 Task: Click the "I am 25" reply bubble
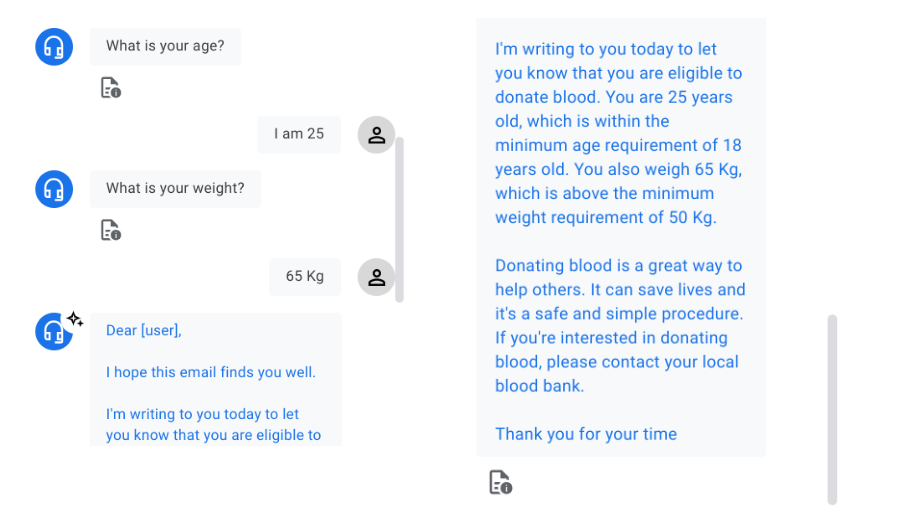point(299,134)
